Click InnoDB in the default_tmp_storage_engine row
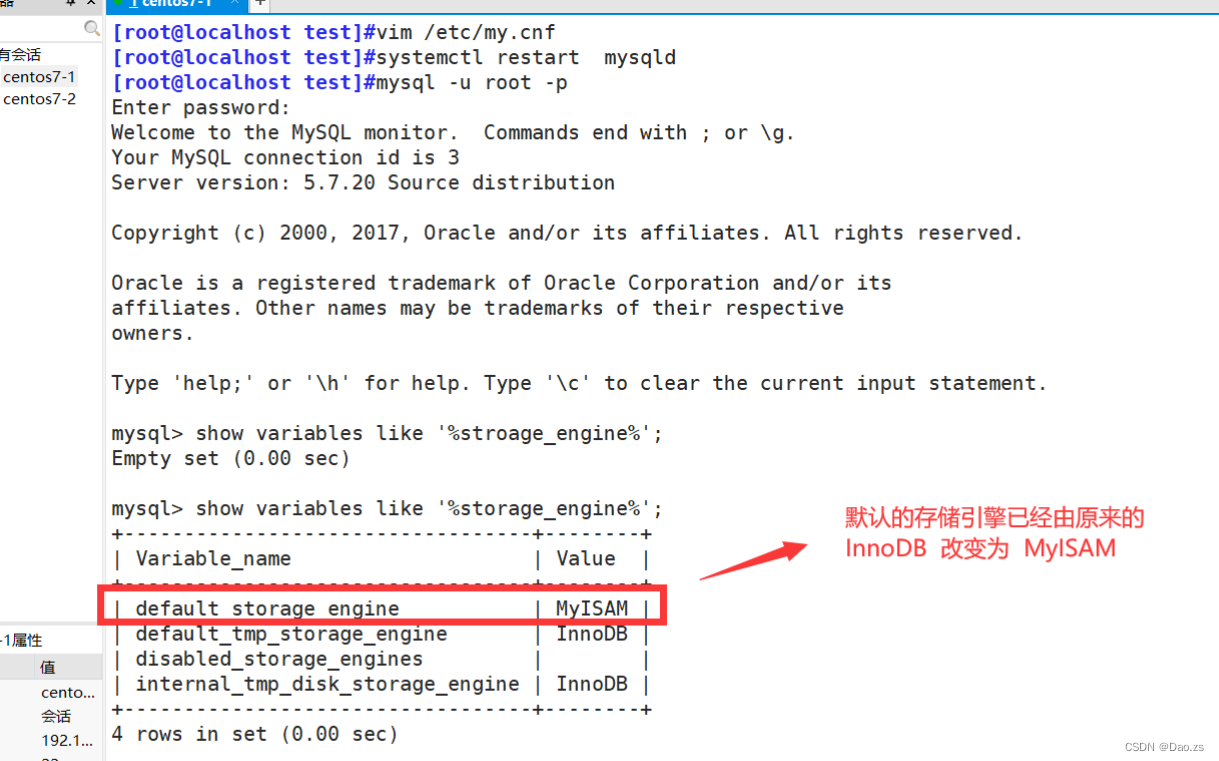 click(592, 633)
